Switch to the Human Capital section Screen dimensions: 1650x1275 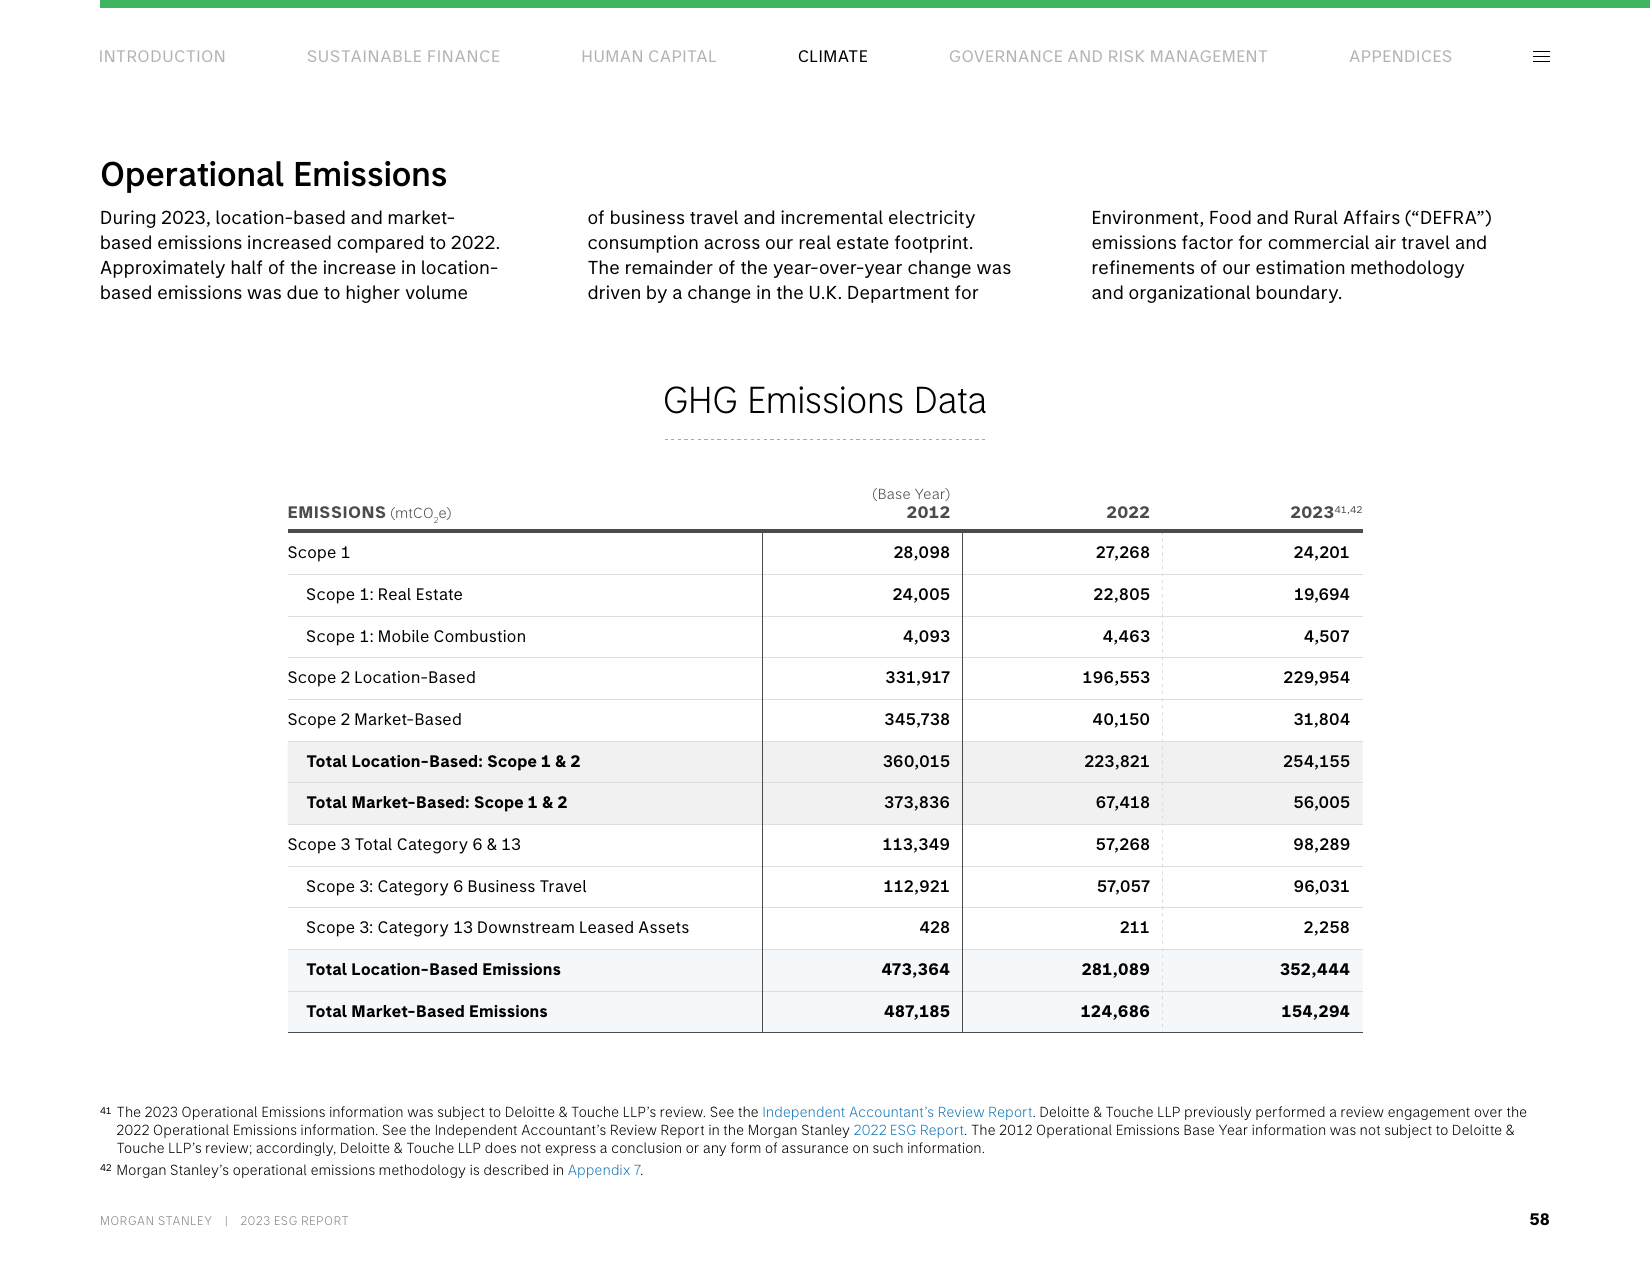pos(649,57)
